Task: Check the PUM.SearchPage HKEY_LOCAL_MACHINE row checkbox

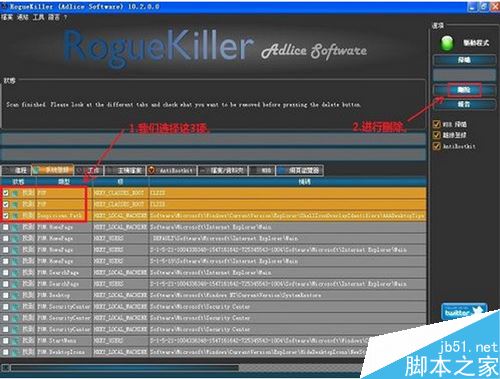Action: click(x=5, y=273)
